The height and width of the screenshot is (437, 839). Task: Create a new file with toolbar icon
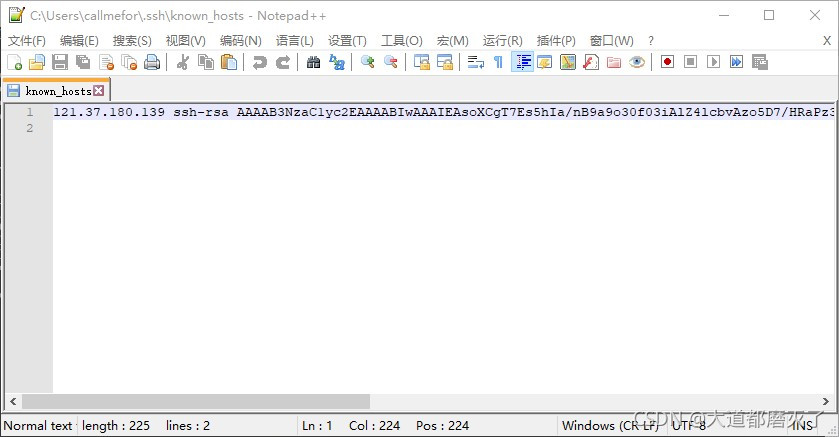pos(15,63)
